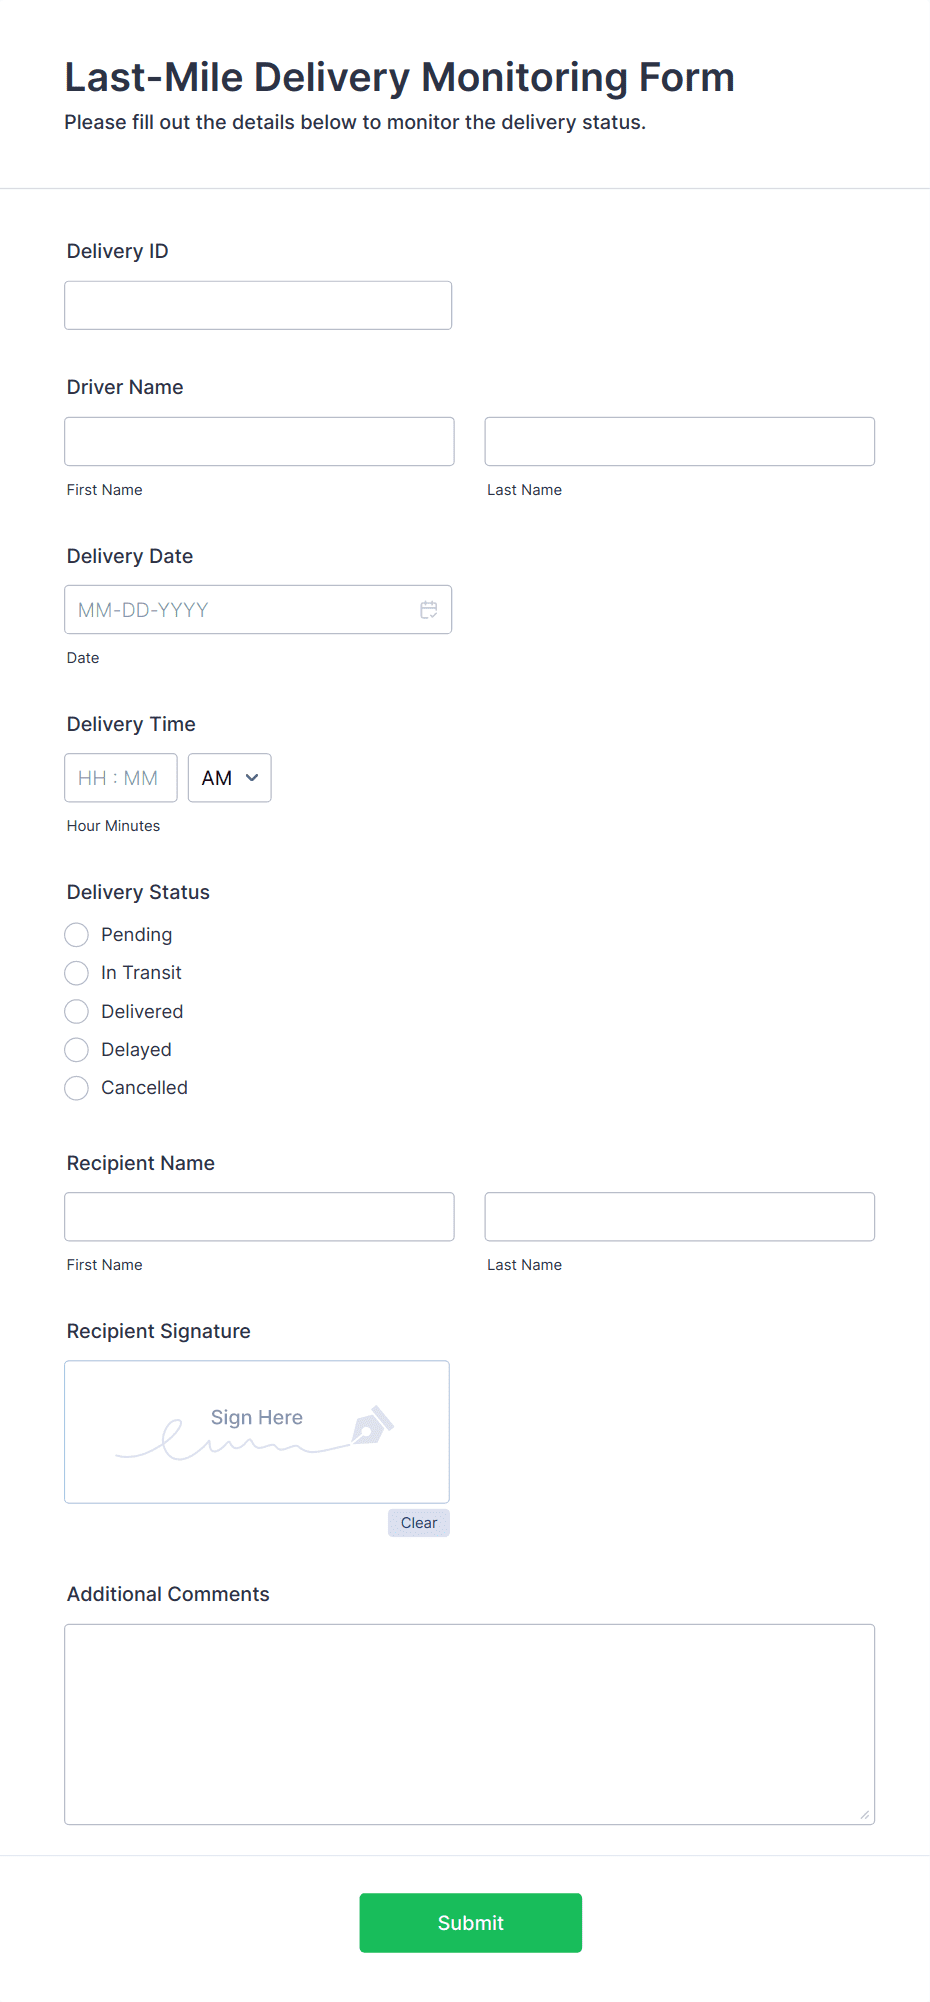Click the Recipient Last Name field

pyautogui.click(x=679, y=1217)
